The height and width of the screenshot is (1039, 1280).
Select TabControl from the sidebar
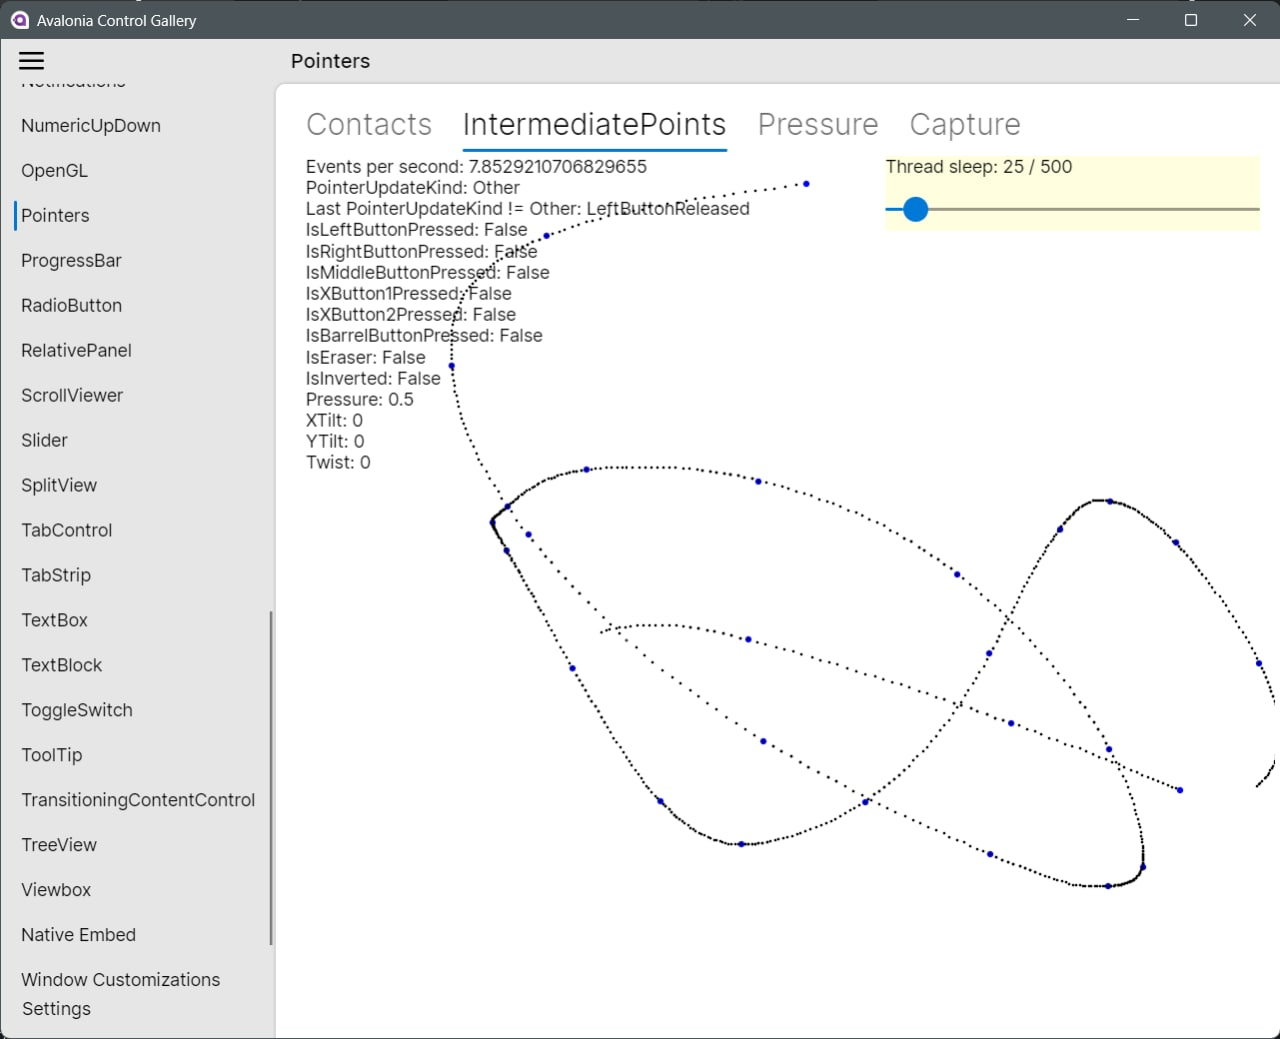[x=66, y=530]
